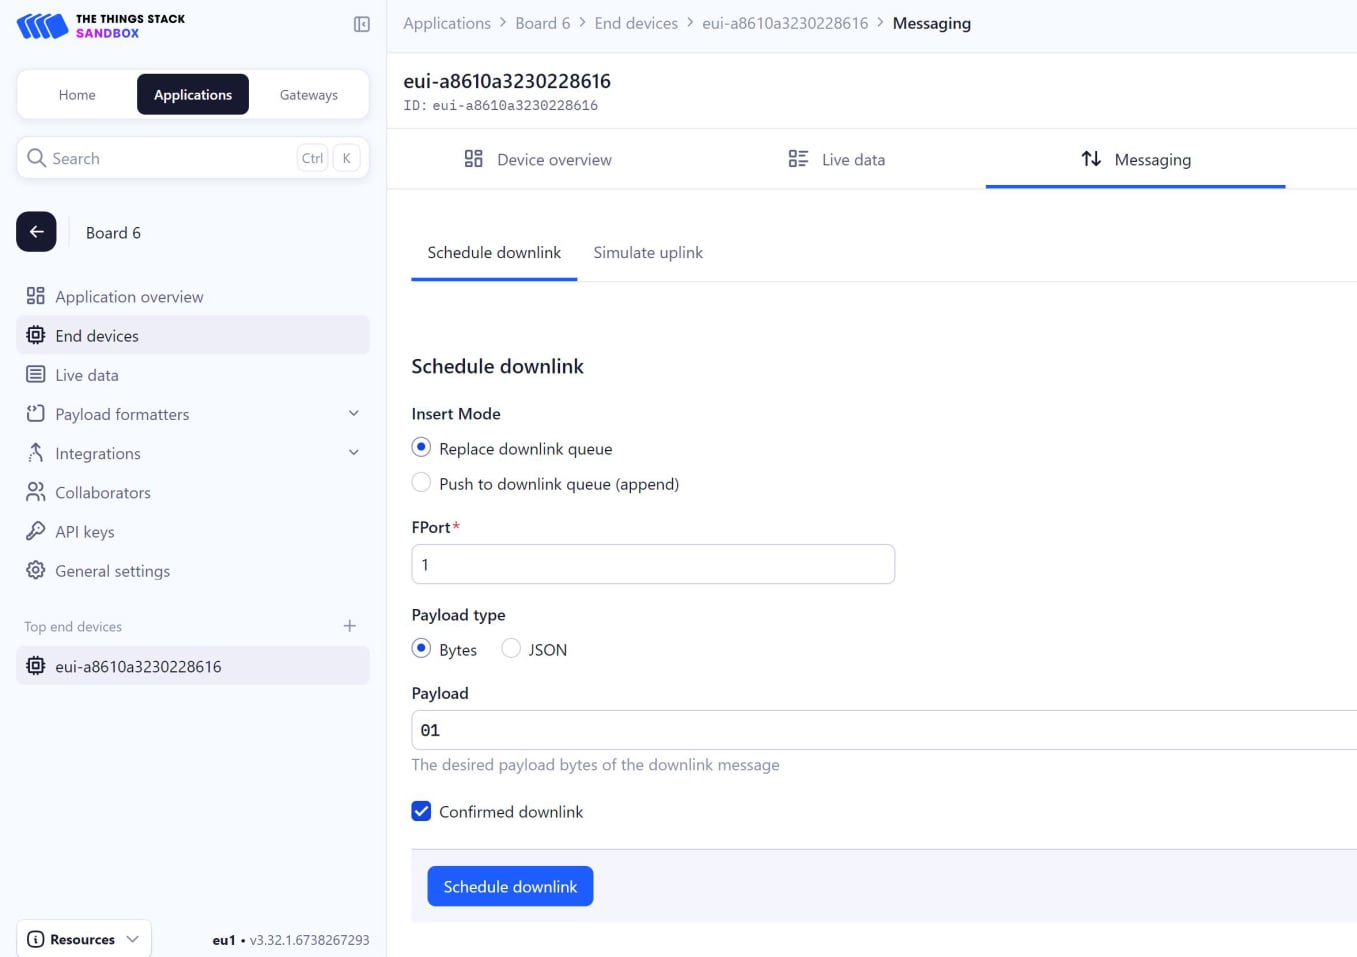Go to Board 6 in the breadcrumb
Screen dimensions: 1357x957
pos(542,23)
